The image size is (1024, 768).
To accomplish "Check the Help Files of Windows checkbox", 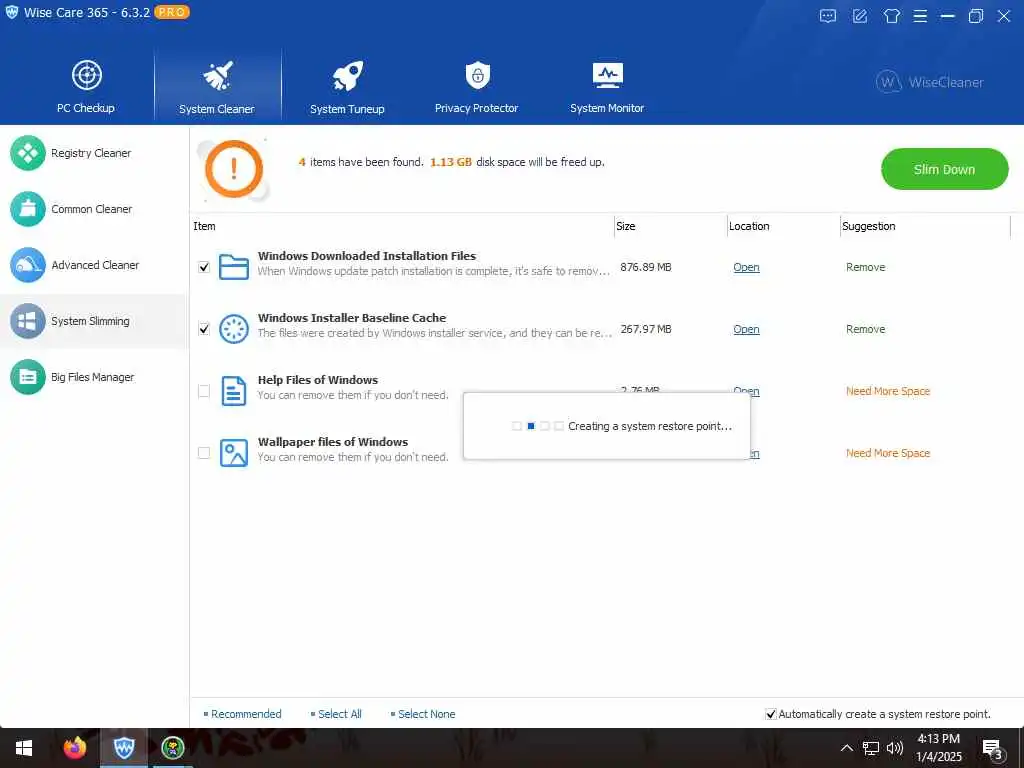I will [x=204, y=391].
